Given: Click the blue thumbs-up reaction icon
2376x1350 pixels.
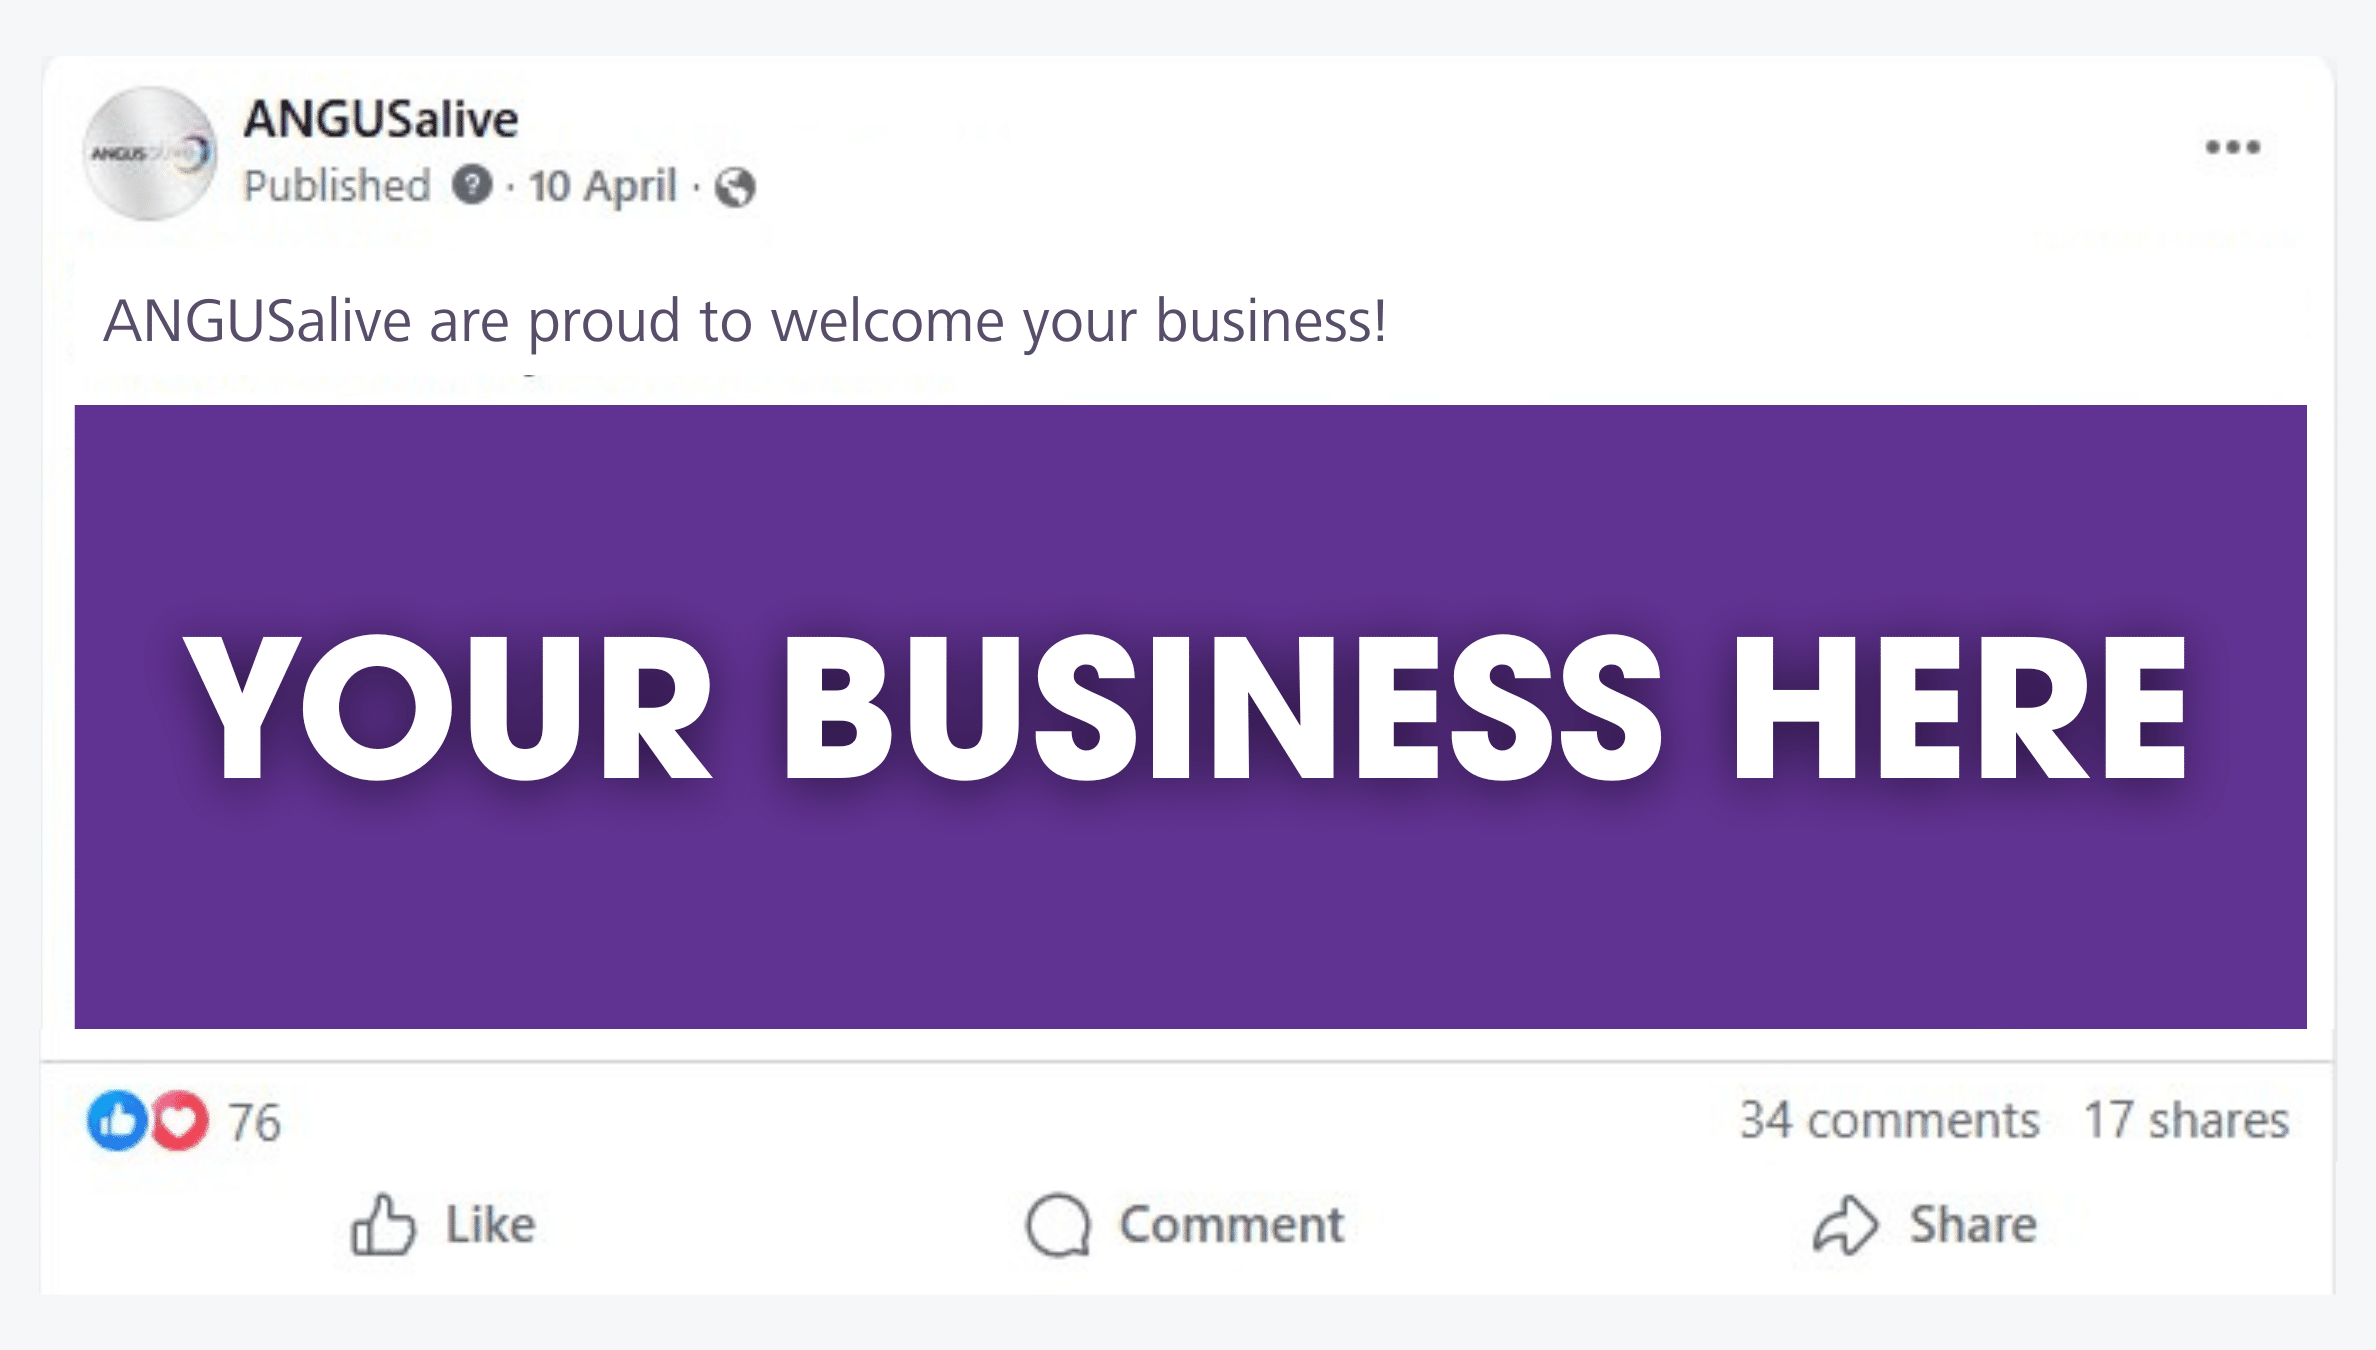Looking at the screenshot, I should pyautogui.click(x=117, y=1120).
